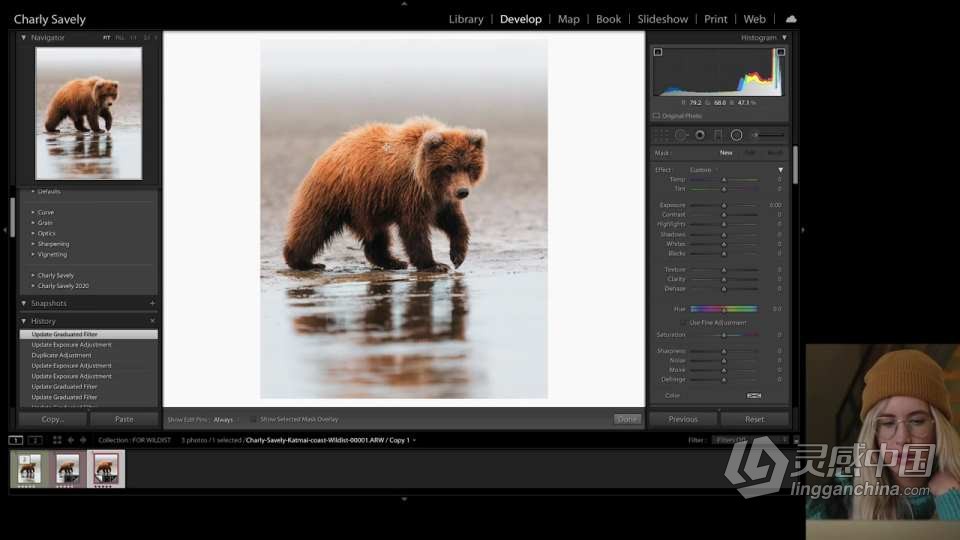Switch to Grid view icon in filmstrip bar

[57, 440]
